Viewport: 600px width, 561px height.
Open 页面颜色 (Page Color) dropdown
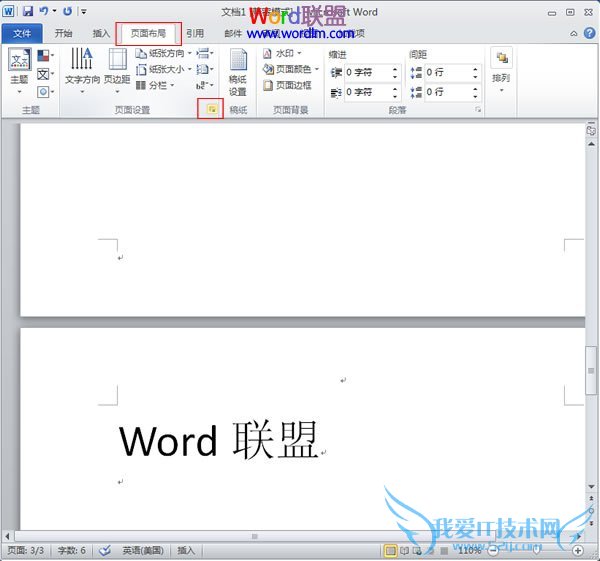coord(291,69)
